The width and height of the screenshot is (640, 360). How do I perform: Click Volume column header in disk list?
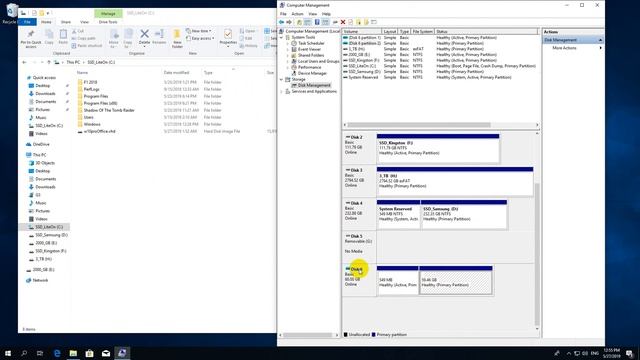coord(362,31)
